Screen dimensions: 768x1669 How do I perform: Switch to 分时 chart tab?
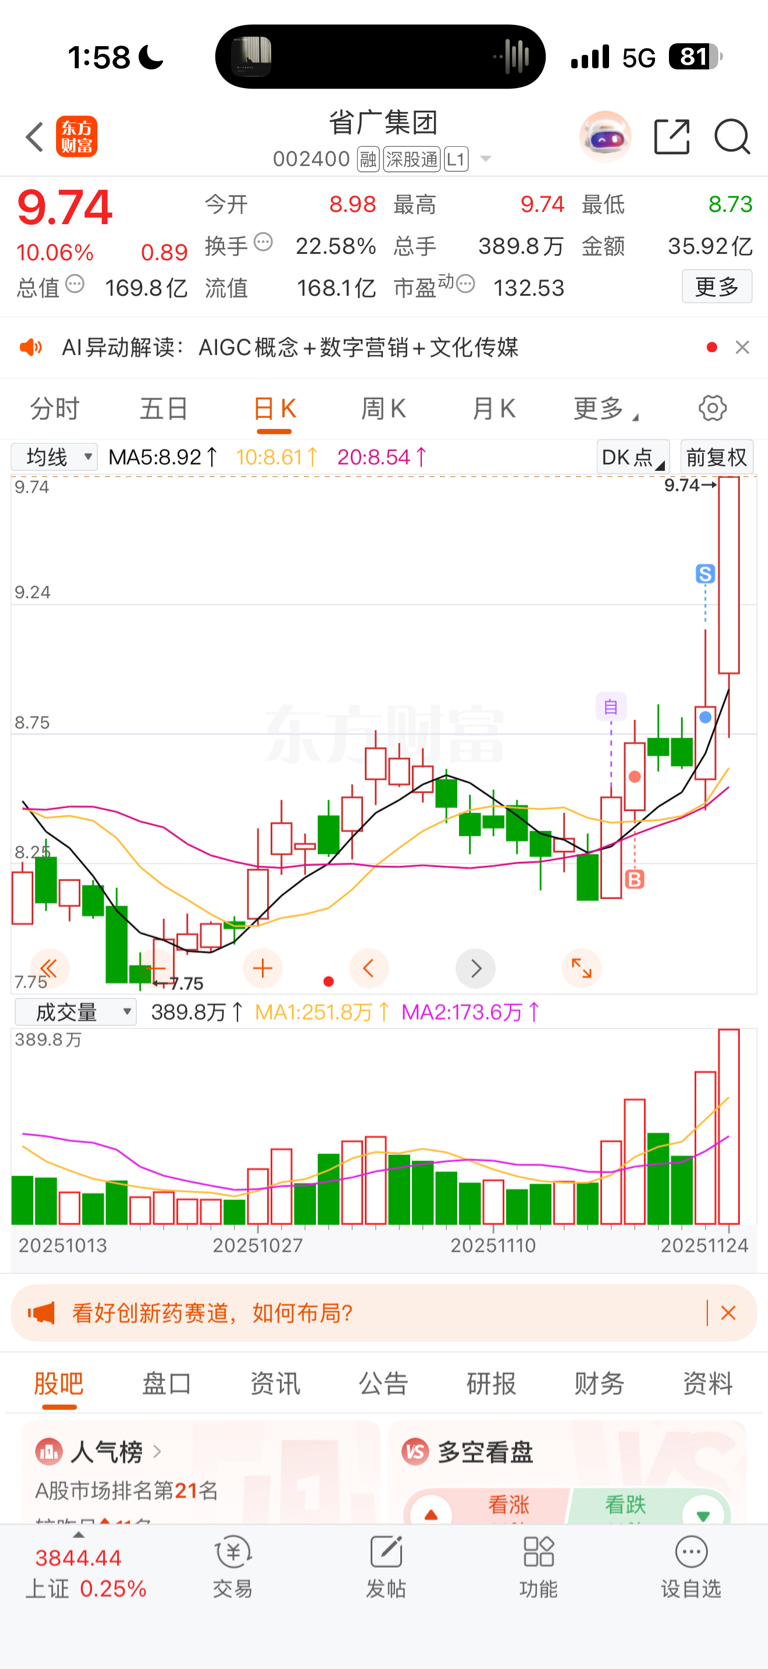[x=54, y=409]
